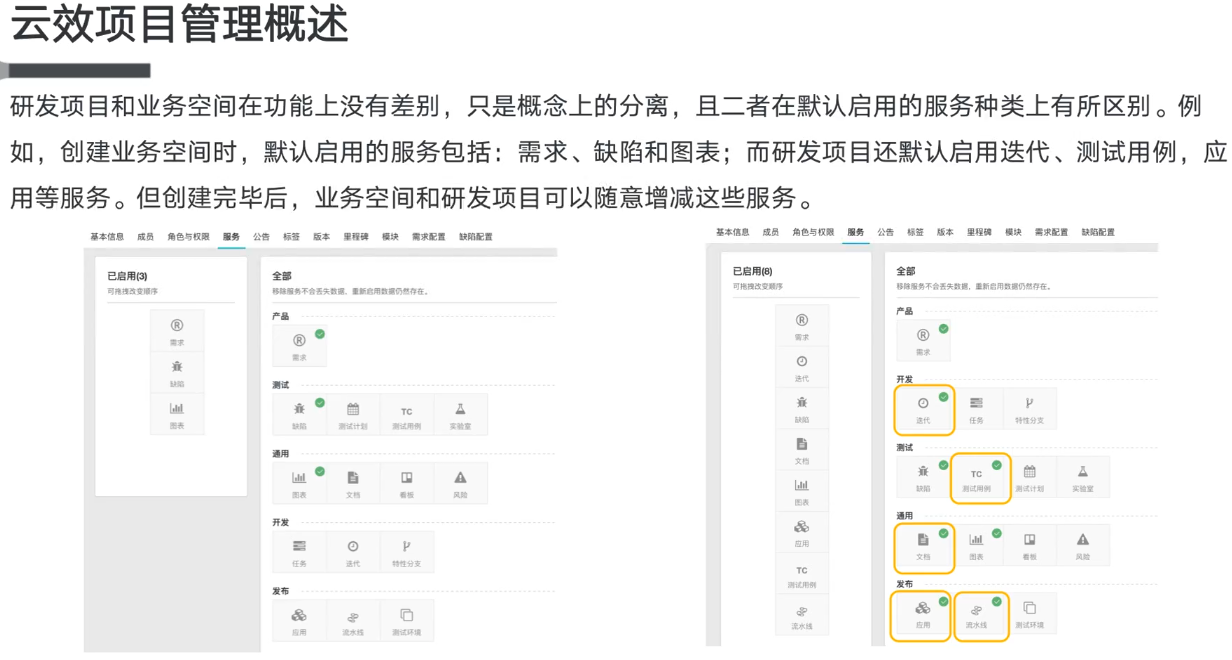Viewport: 1232px width, 660px height.
Task: Select 流水线 tile in left screenshot's 发布 section
Action: [x=353, y=621]
